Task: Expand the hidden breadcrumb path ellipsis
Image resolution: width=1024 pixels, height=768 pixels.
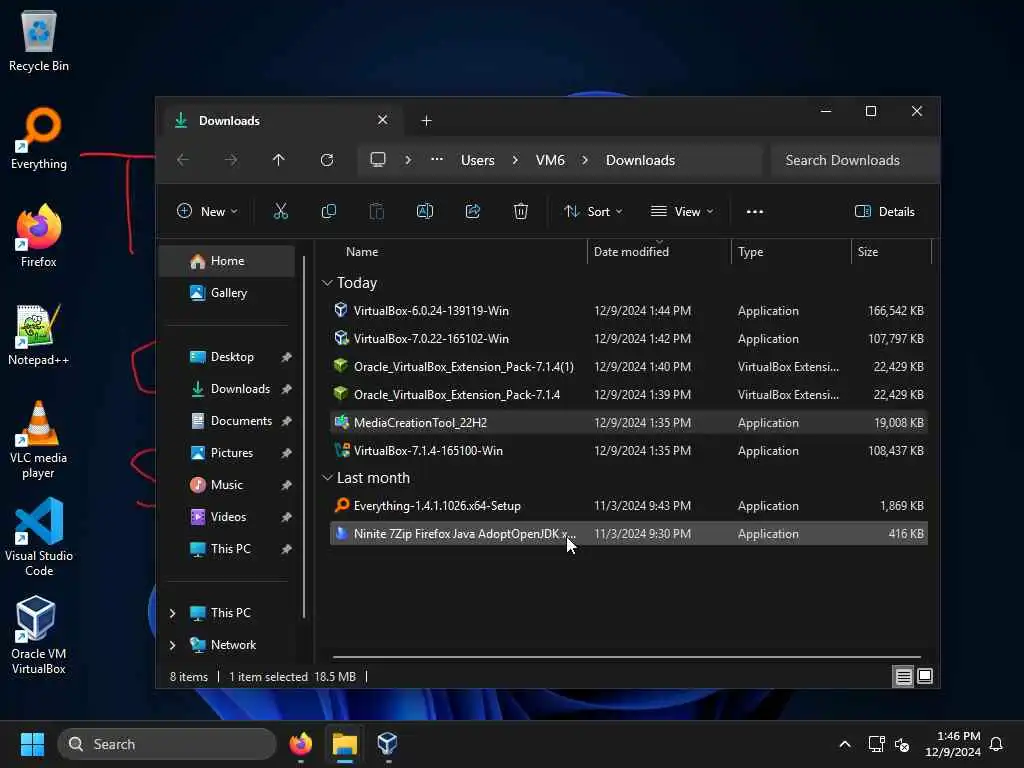Action: 437,160
